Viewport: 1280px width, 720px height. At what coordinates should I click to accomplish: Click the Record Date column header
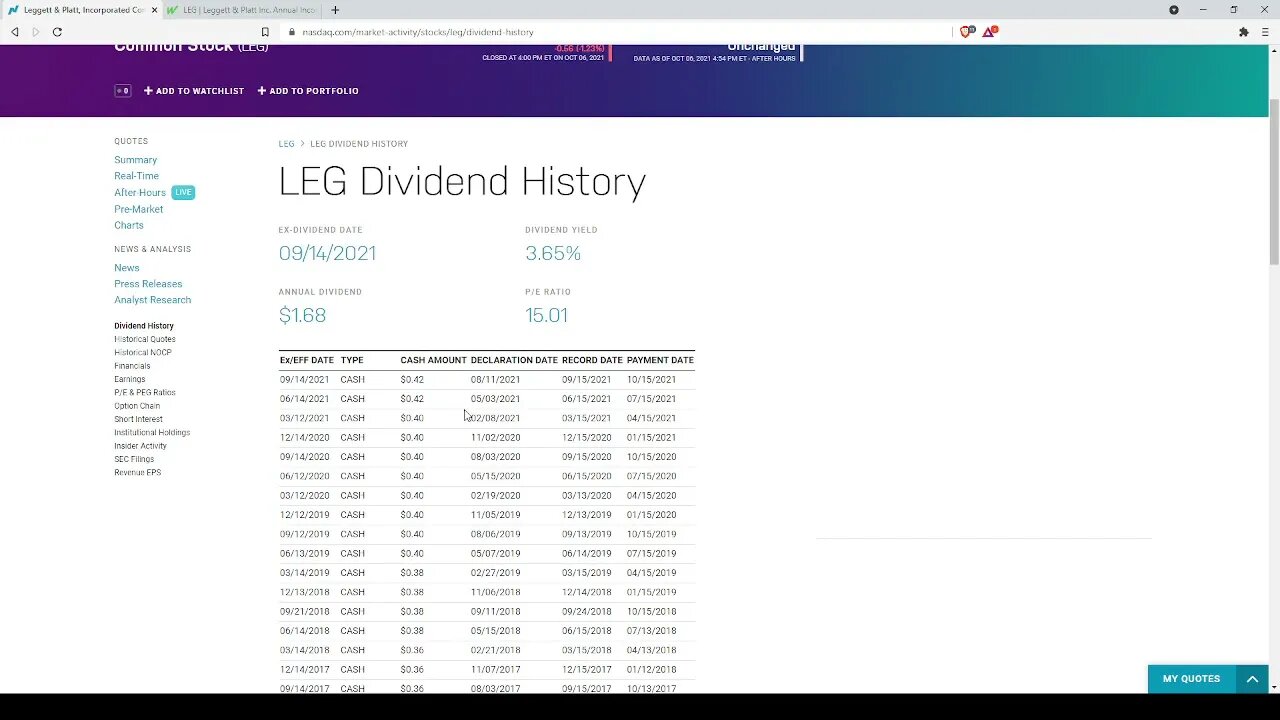592,360
